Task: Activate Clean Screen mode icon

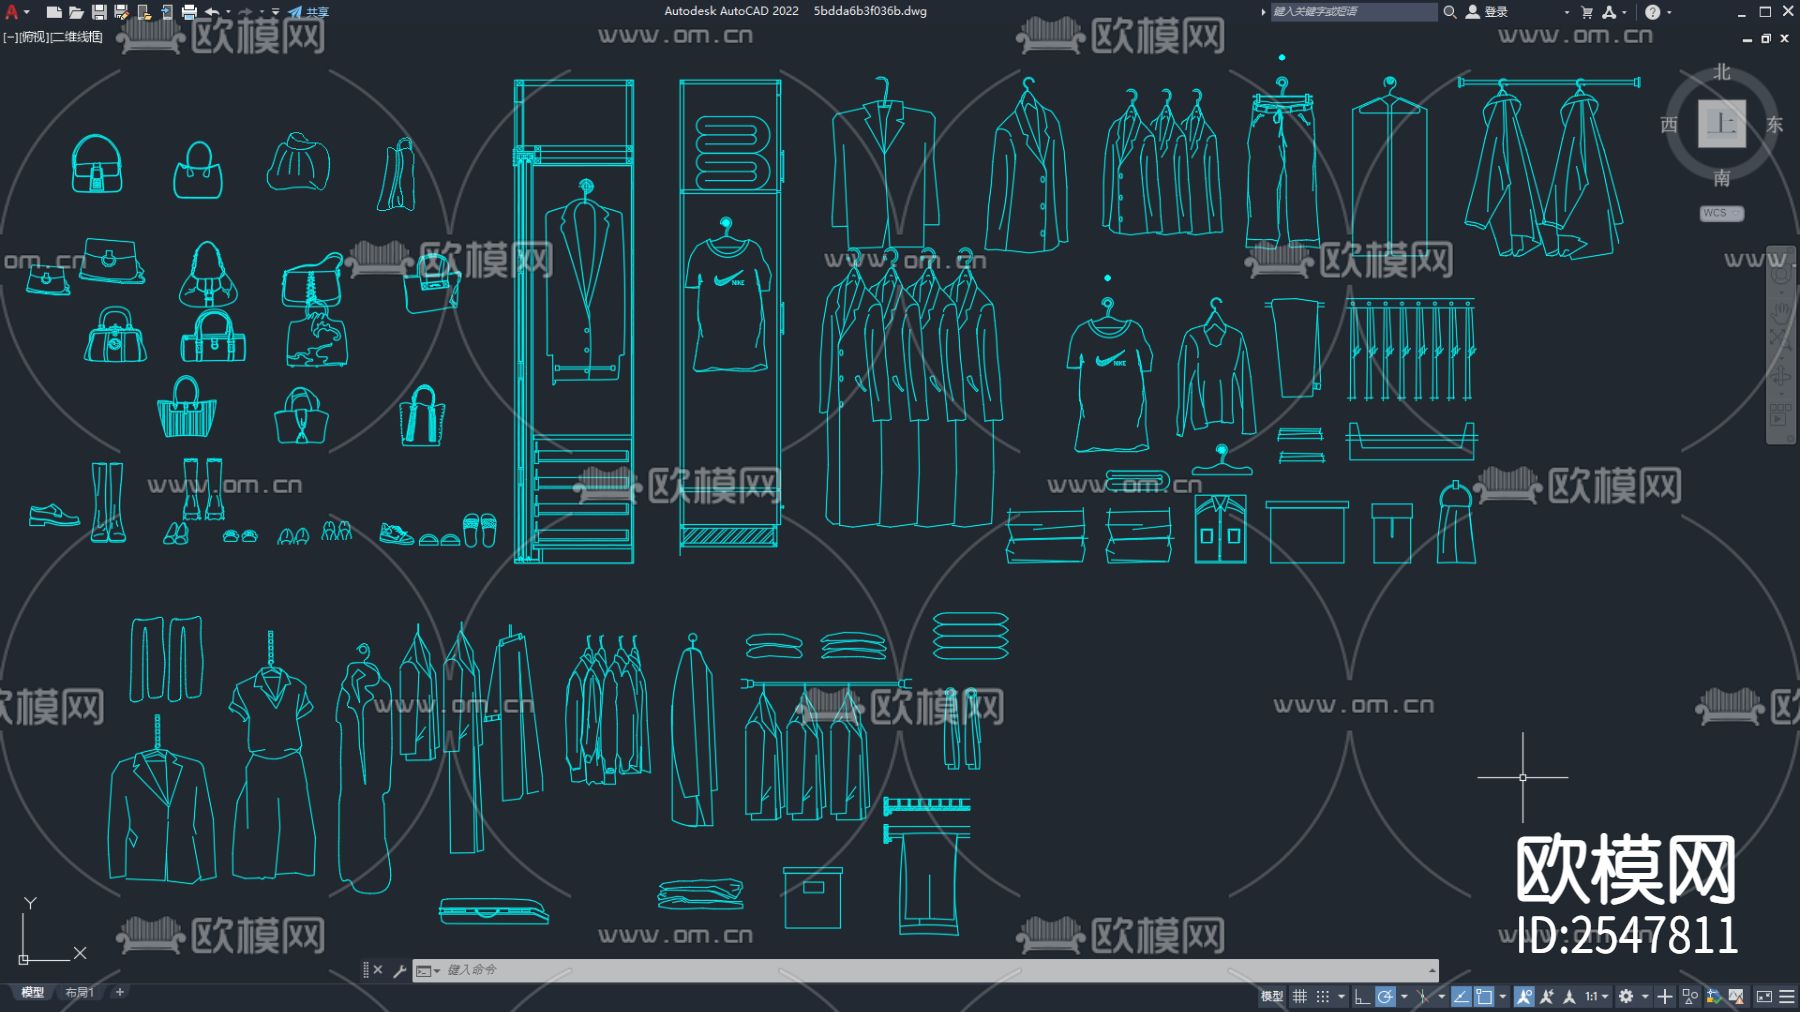Action: click(x=1764, y=996)
